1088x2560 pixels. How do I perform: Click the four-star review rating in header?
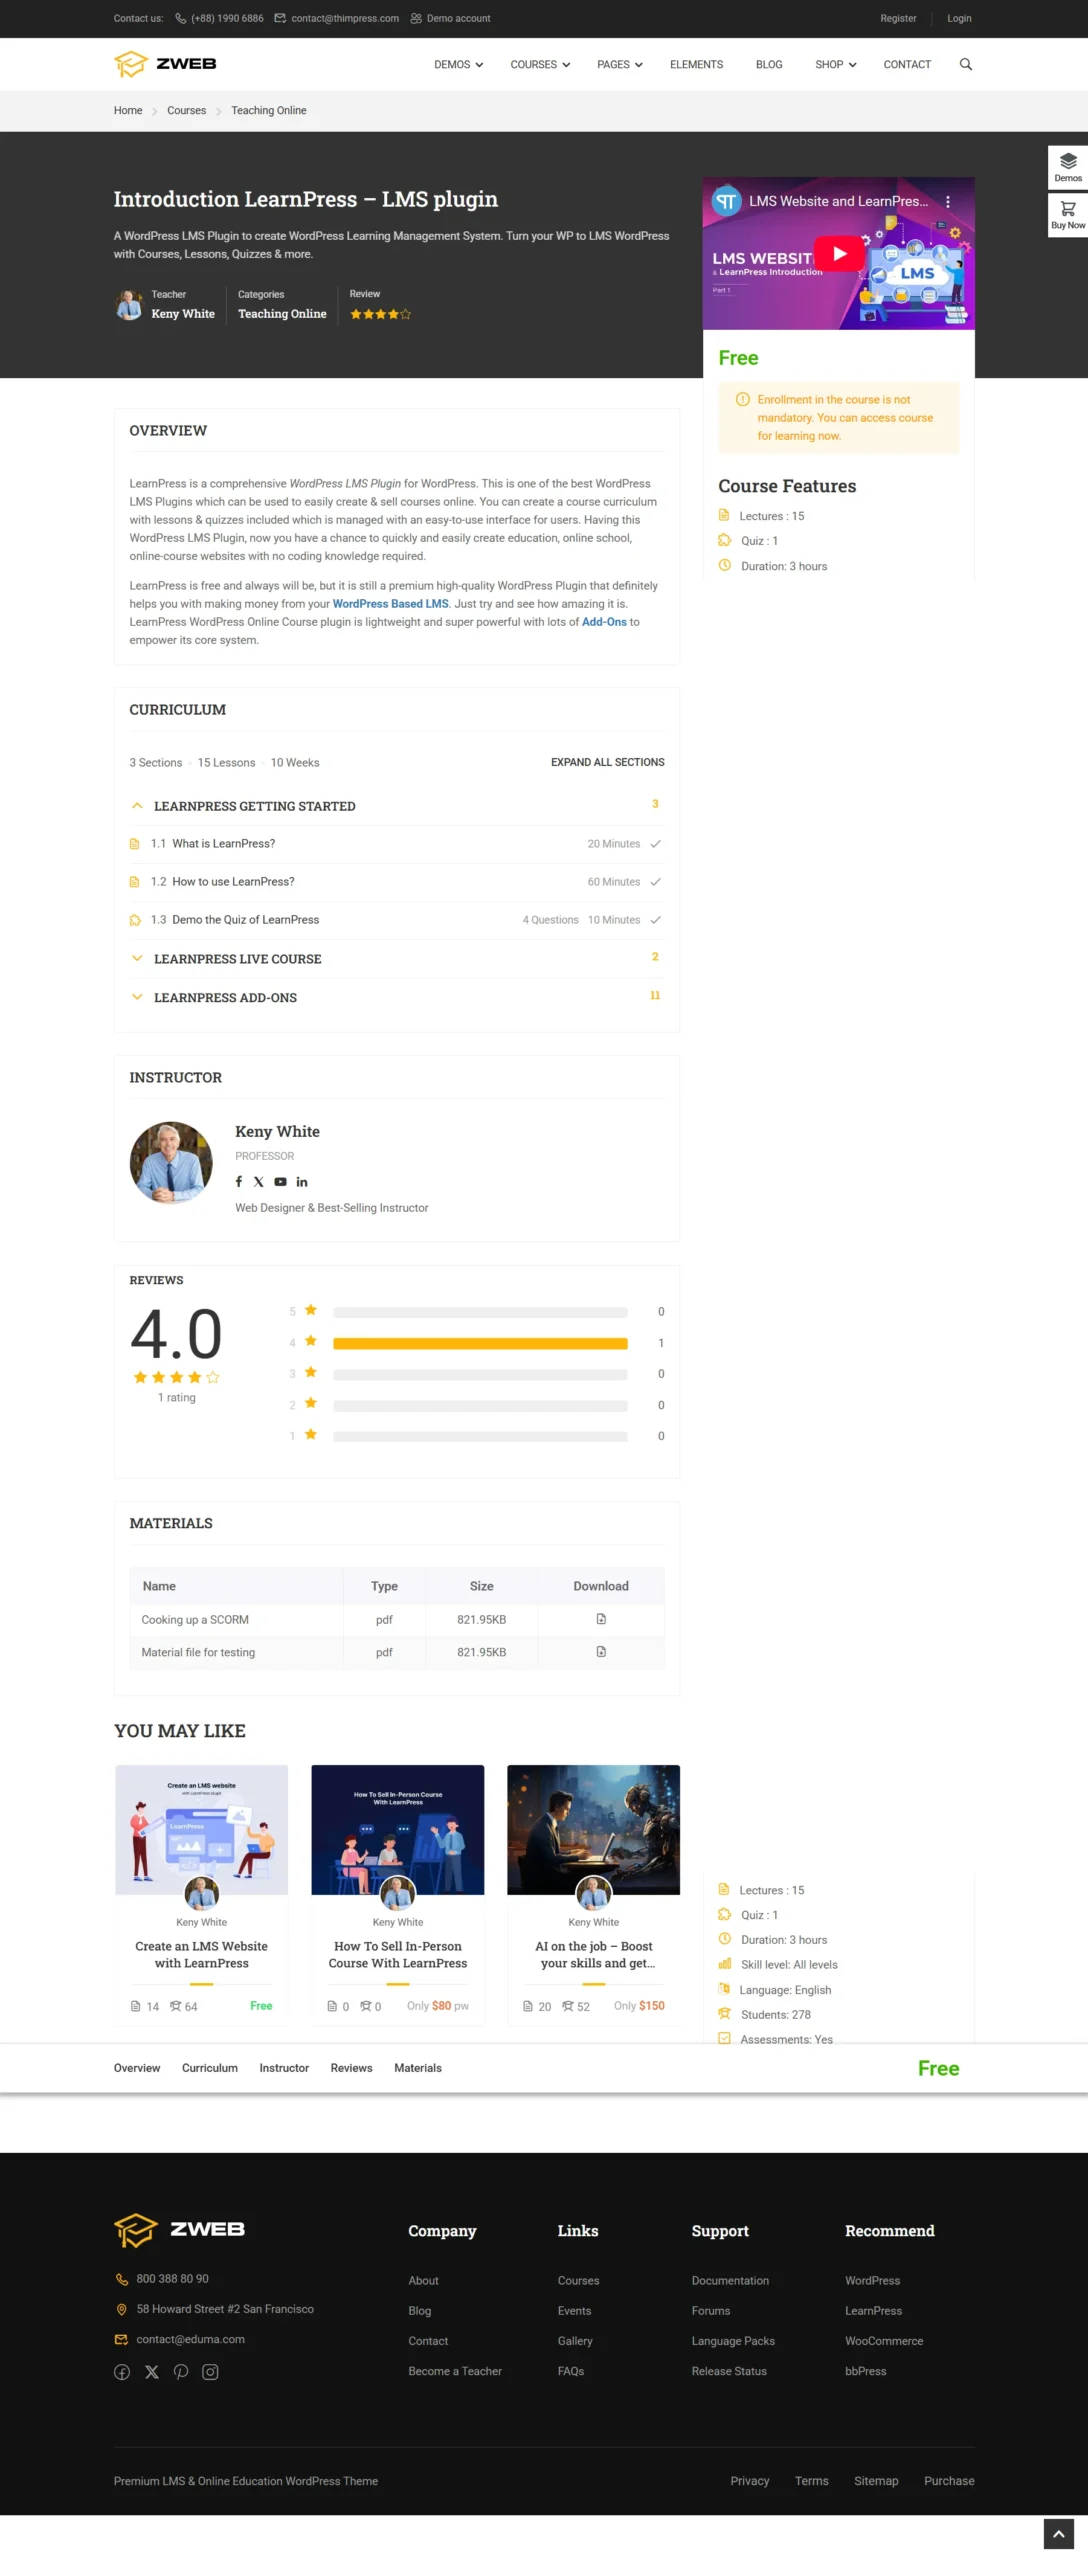(380, 314)
